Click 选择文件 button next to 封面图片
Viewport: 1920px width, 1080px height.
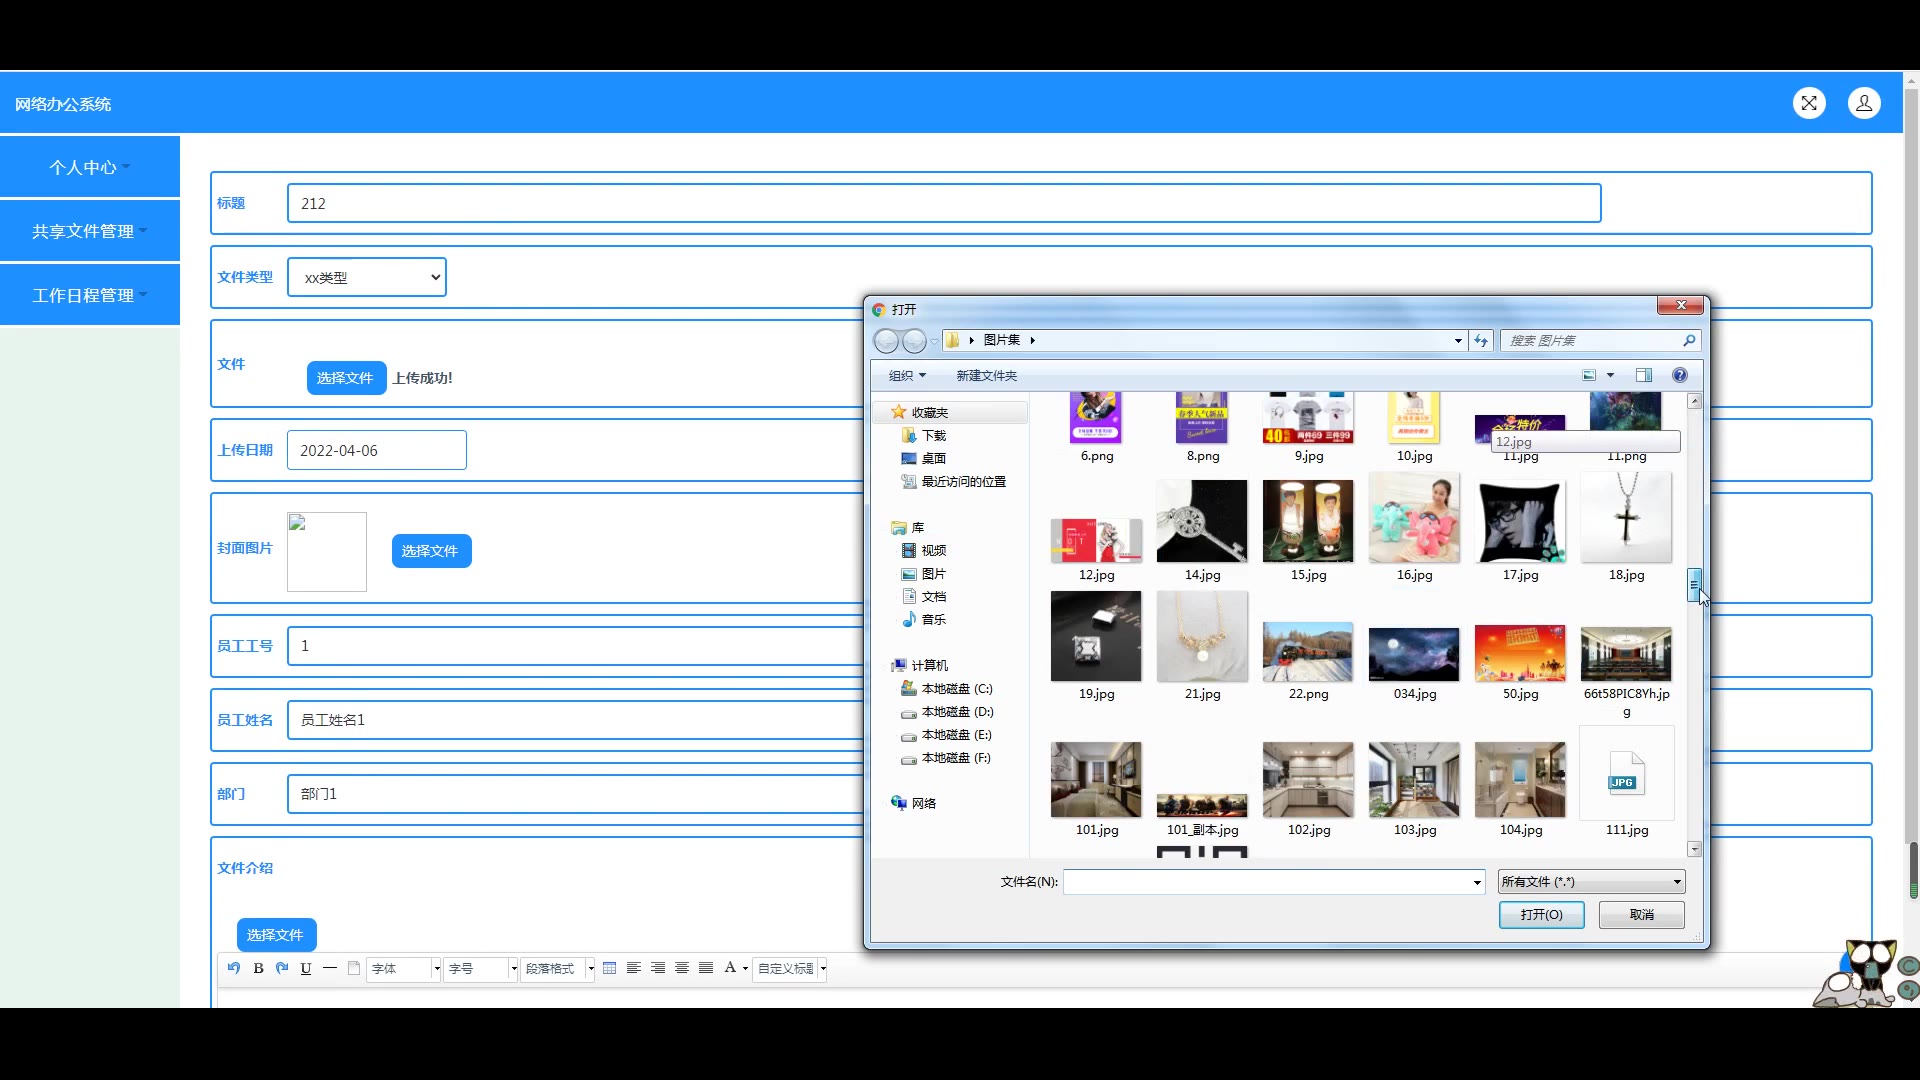(431, 551)
